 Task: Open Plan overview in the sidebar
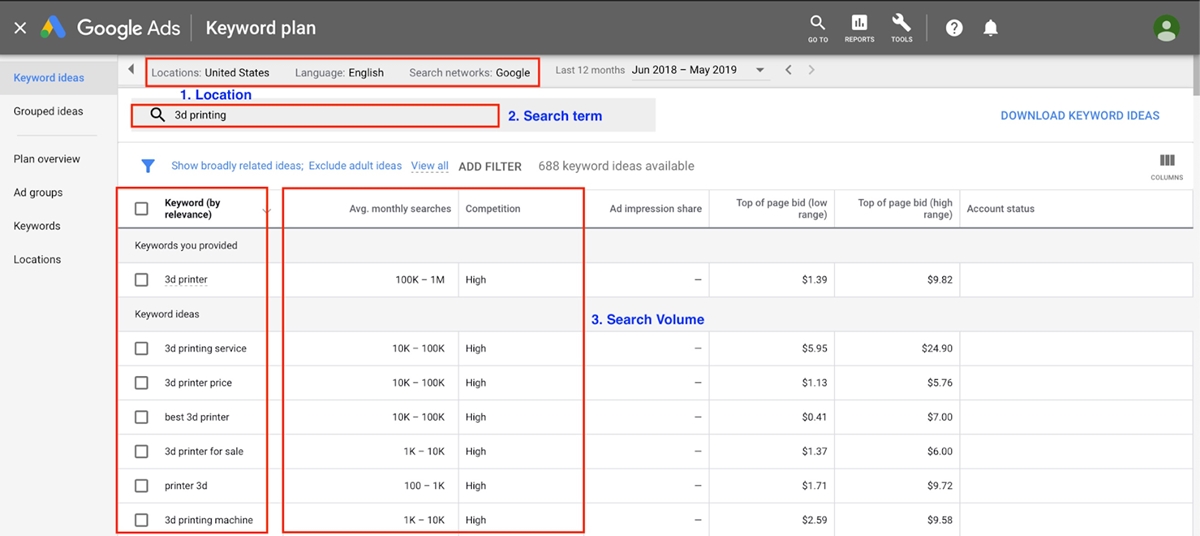(x=47, y=159)
